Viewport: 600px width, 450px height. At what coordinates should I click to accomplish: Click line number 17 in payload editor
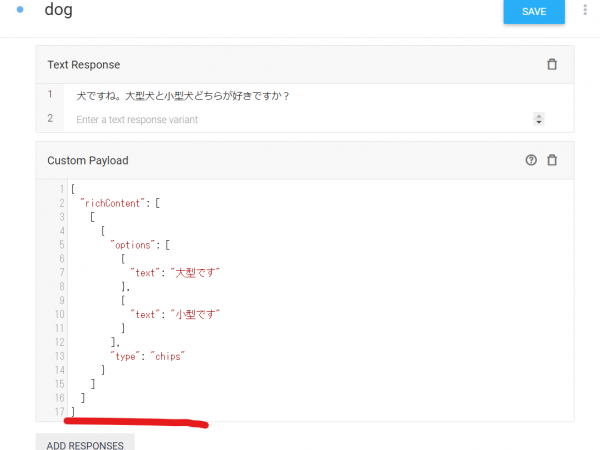tap(60, 412)
